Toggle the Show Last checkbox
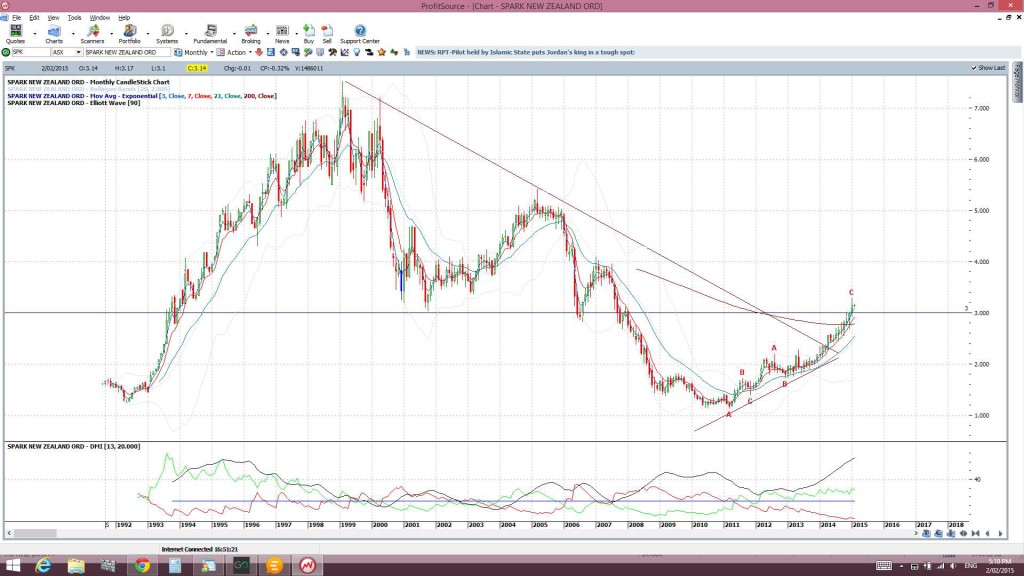The width and height of the screenshot is (1024, 576). tap(974, 68)
